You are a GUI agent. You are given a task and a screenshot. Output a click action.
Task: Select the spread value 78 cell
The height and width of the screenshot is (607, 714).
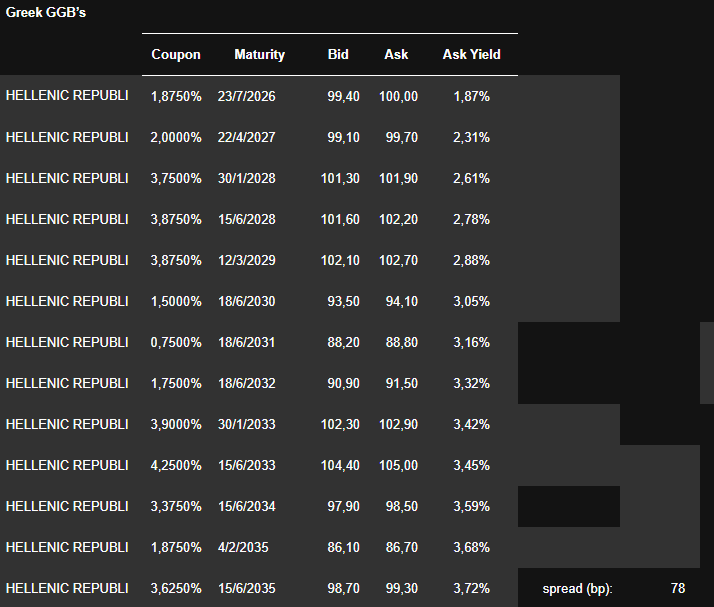pos(677,589)
